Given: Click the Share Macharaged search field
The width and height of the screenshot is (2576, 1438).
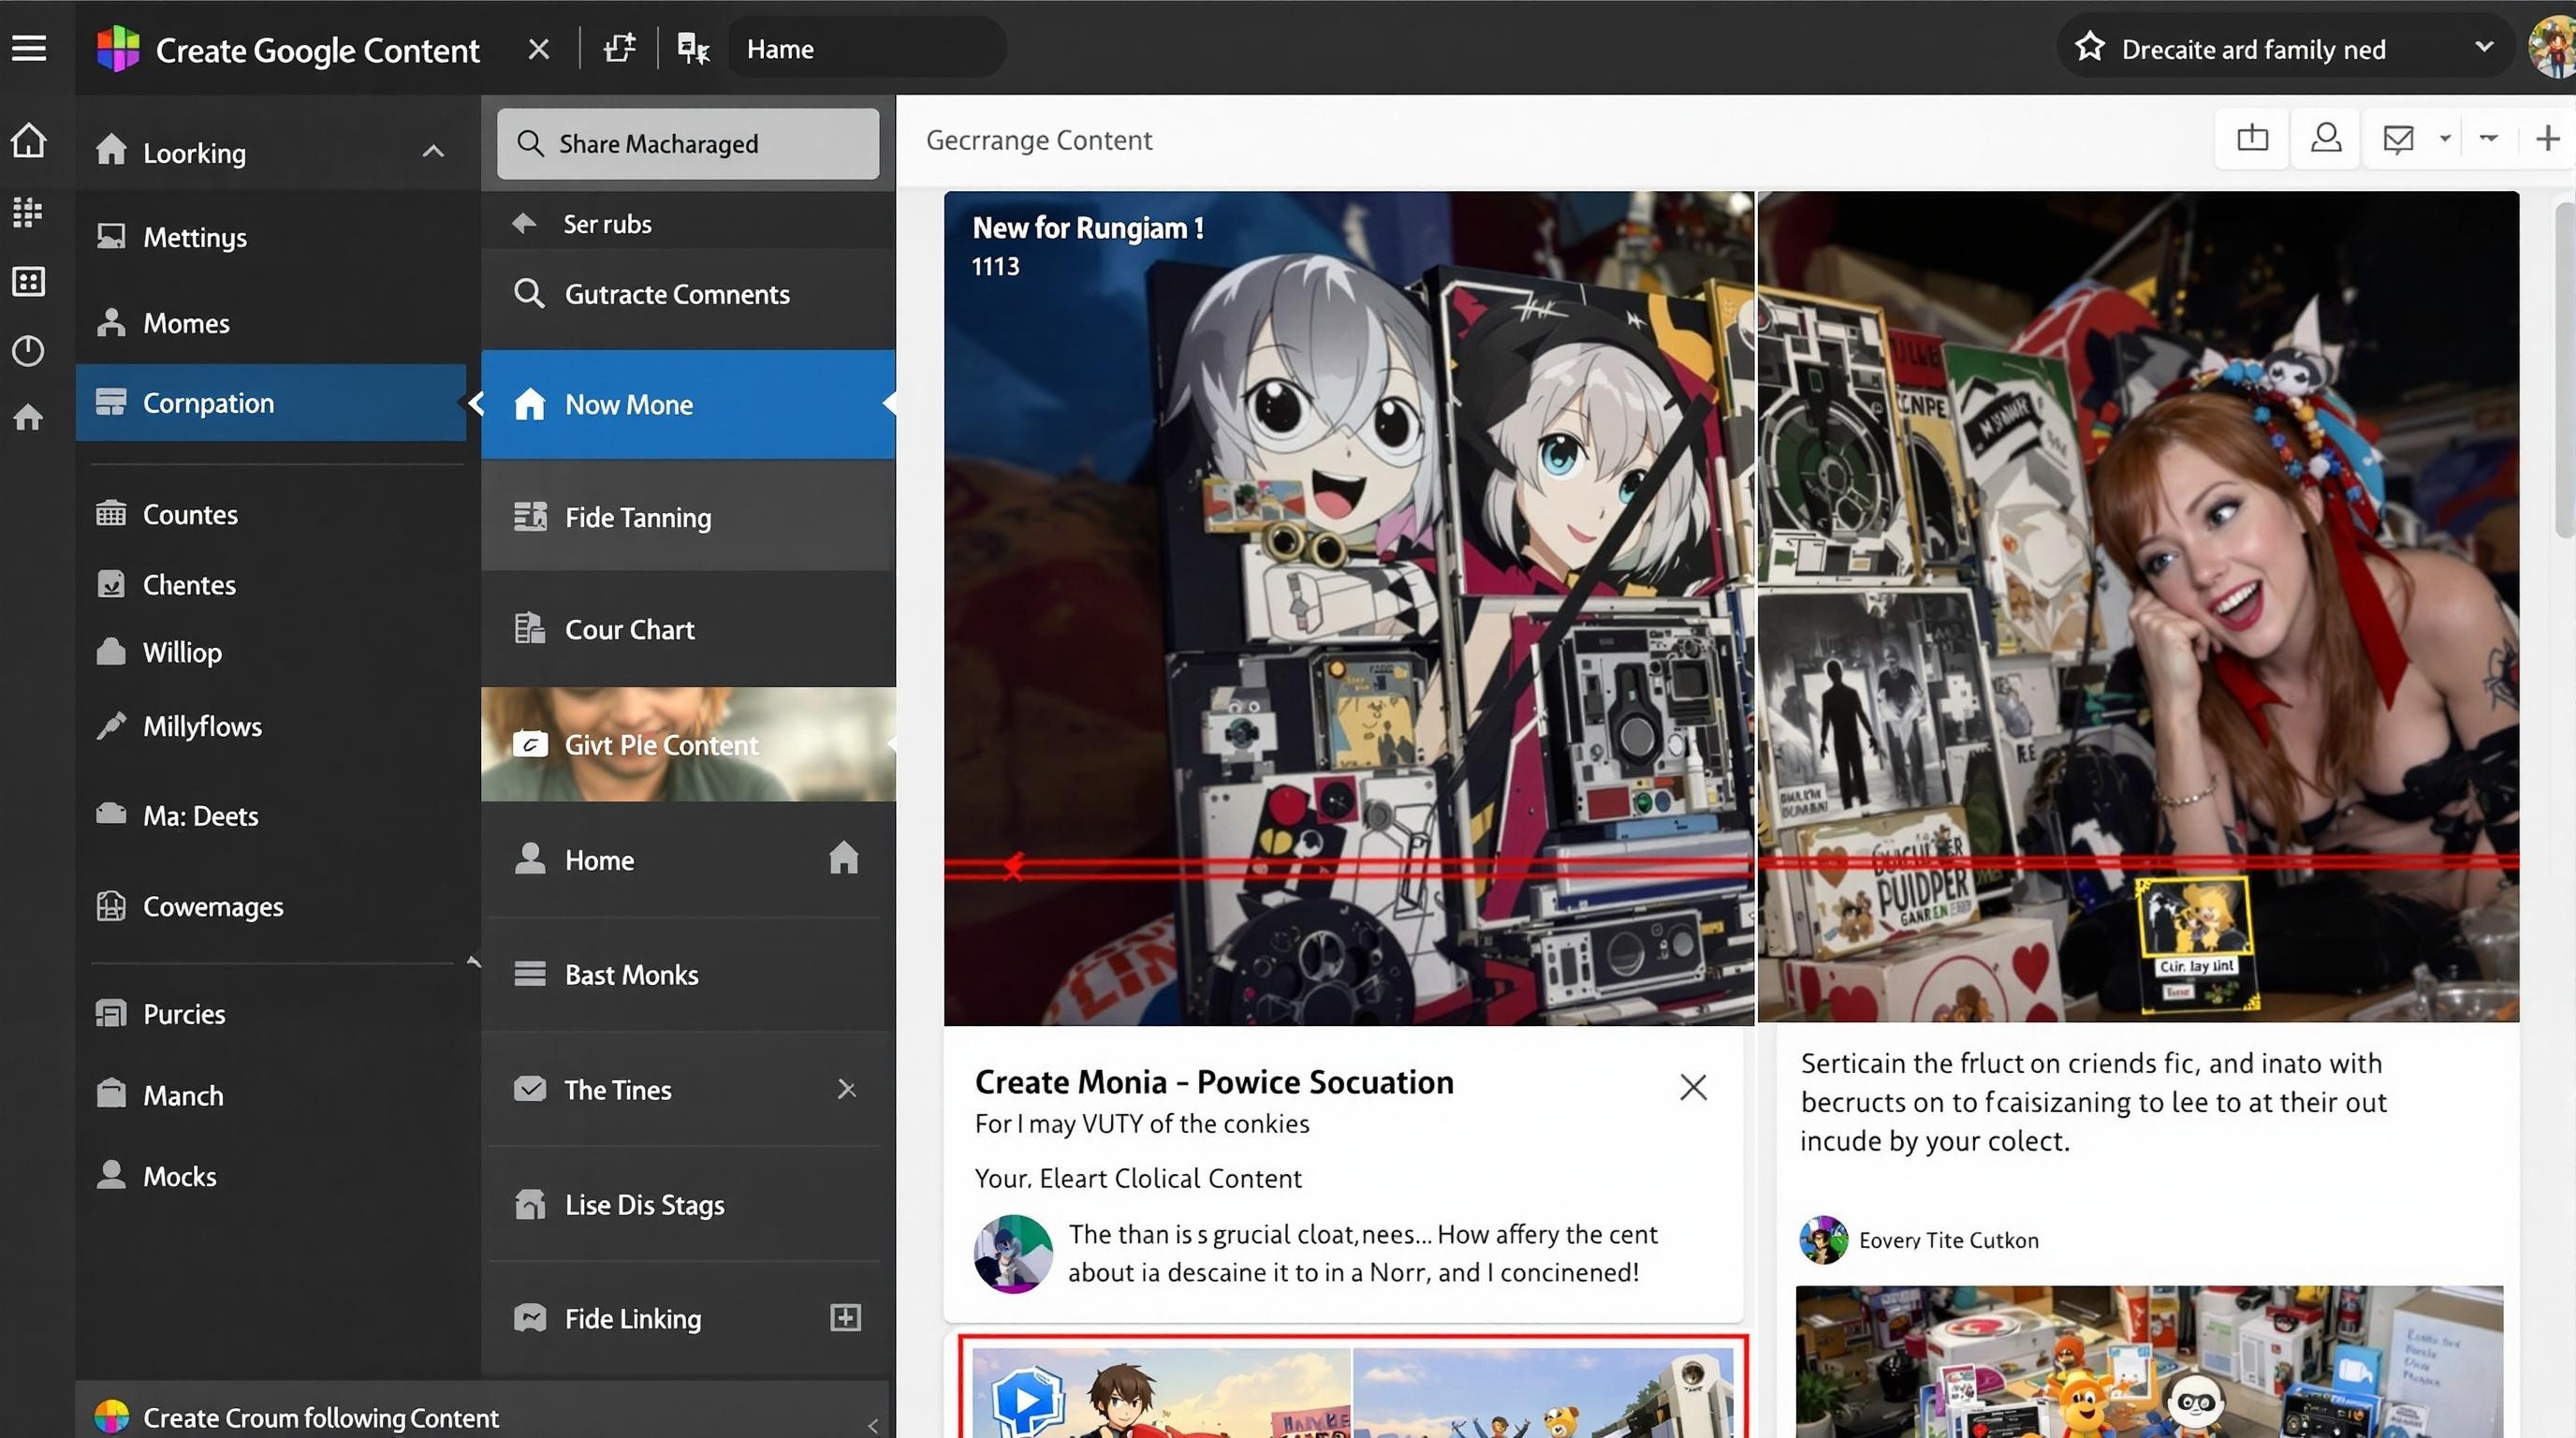Looking at the screenshot, I should (x=688, y=144).
